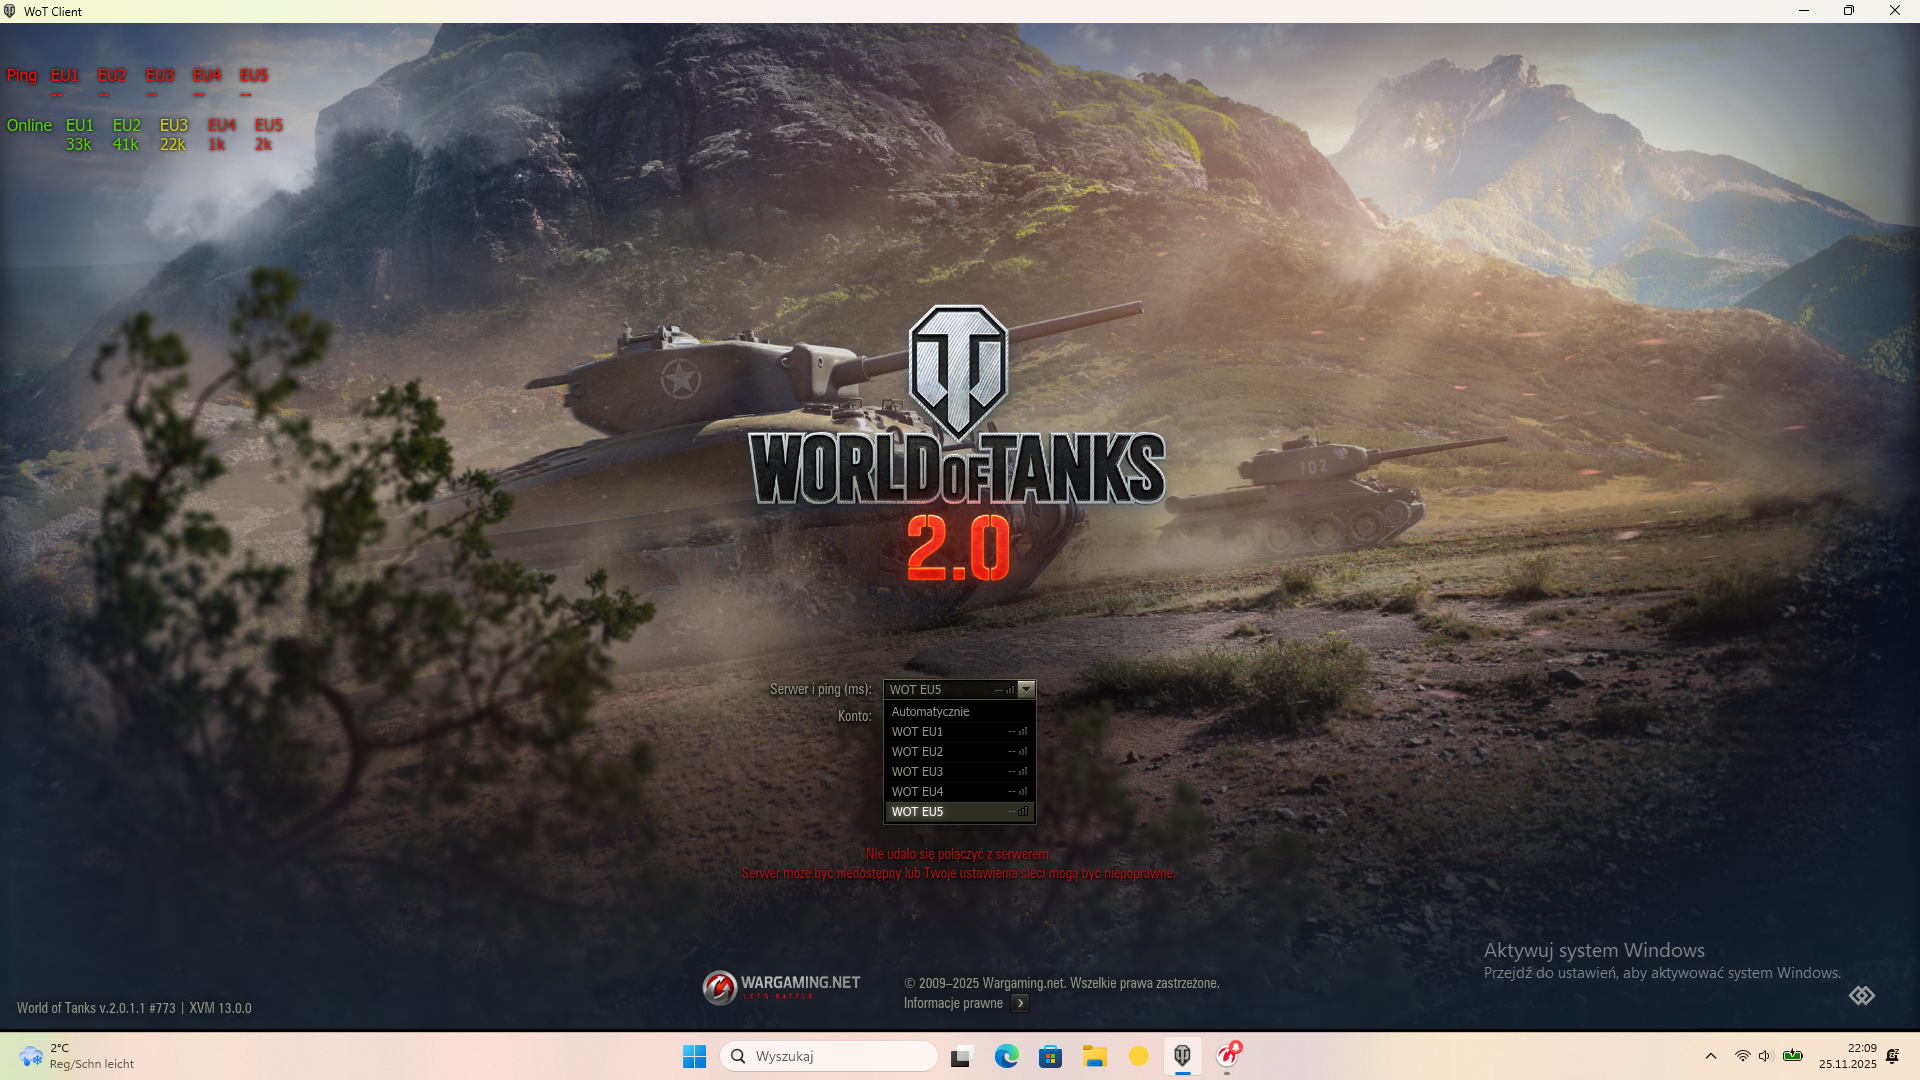
Task: Click the EU1 online count 33k
Action: click(79, 144)
